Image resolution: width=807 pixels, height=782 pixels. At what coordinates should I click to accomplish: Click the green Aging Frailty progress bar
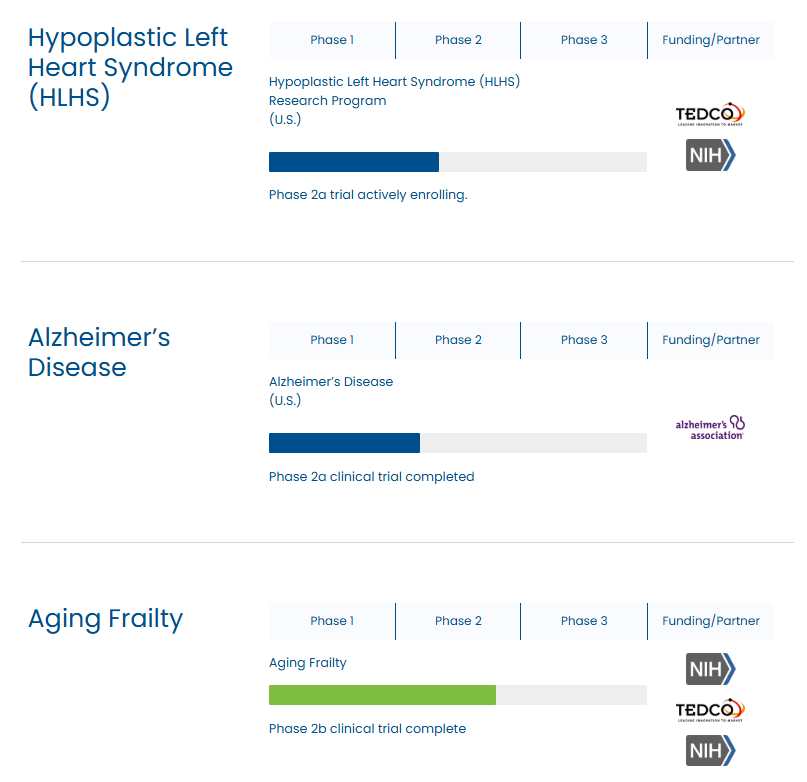(x=382, y=695)
